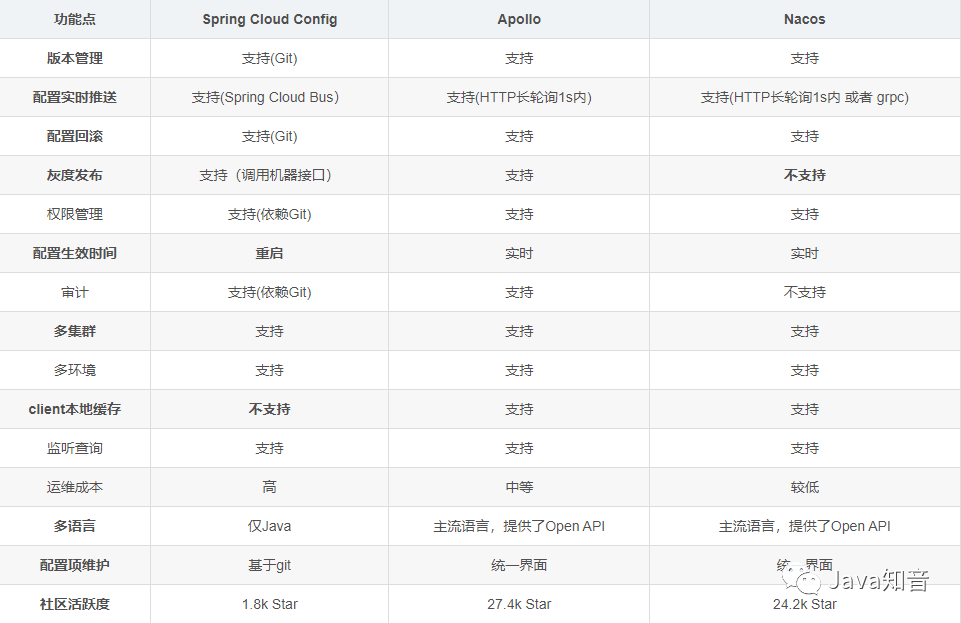Screen dimensions: 961x623
Task: Click Apollo's 主流语言，提供了Open API cell
Action: 519,526
